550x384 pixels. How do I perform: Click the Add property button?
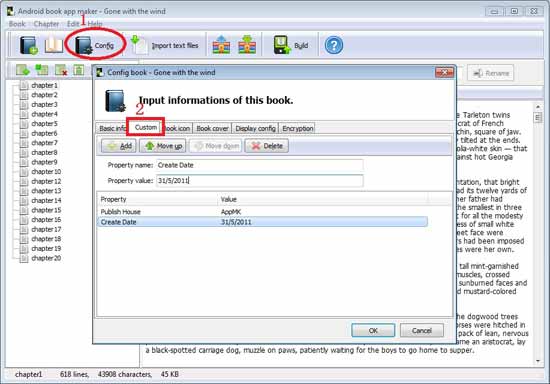pyautogui.click(x=119, y=146)
